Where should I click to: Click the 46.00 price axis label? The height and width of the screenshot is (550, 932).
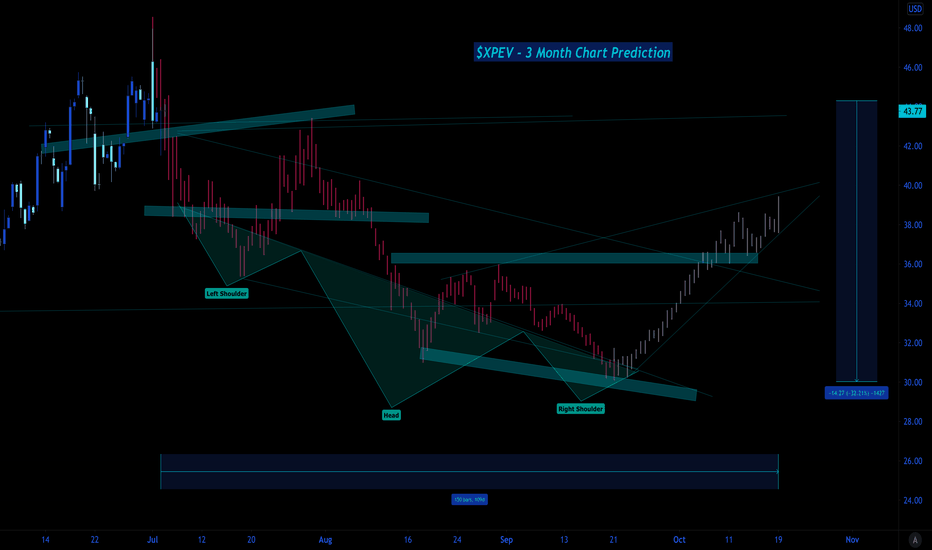[913, 68]
